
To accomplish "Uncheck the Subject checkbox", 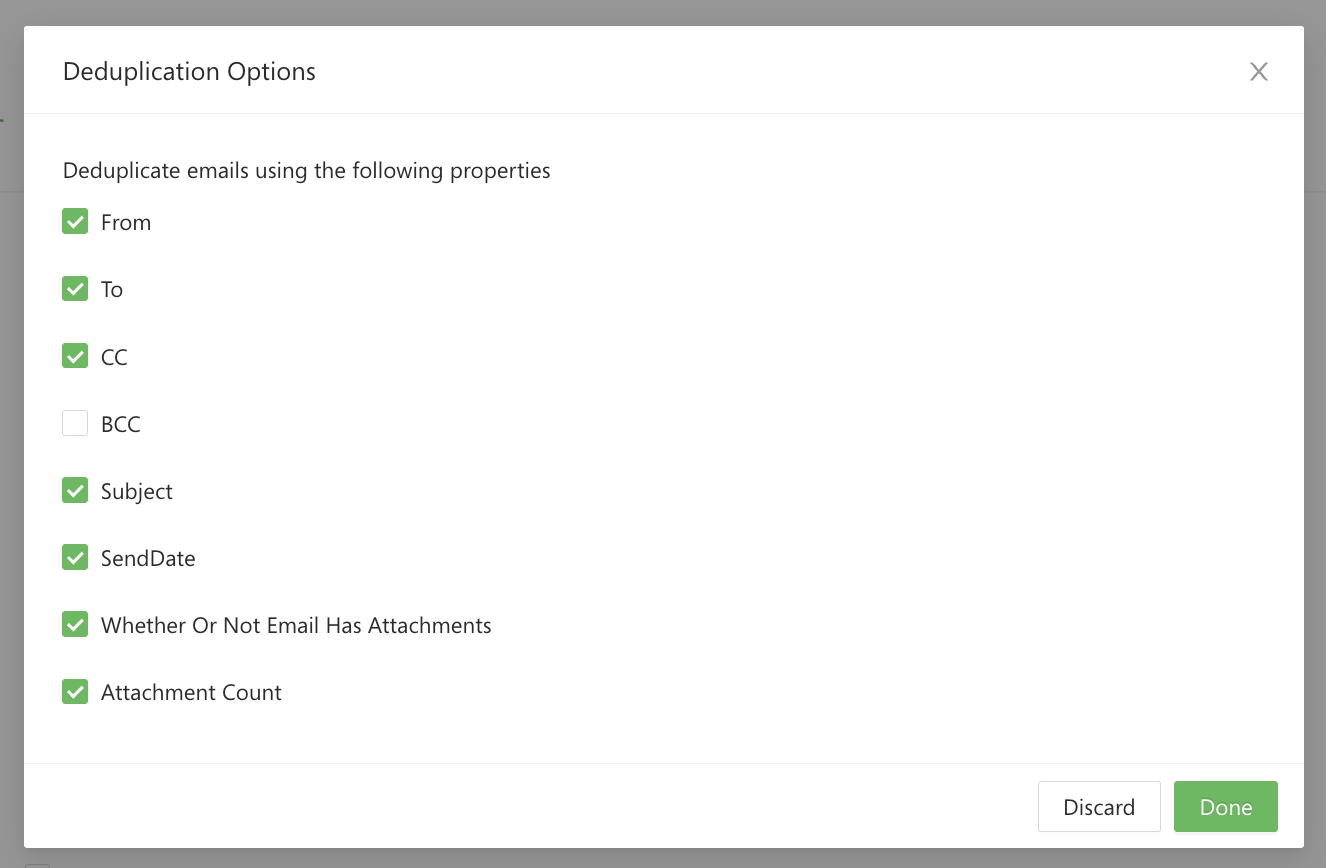I will pos(75,491).
